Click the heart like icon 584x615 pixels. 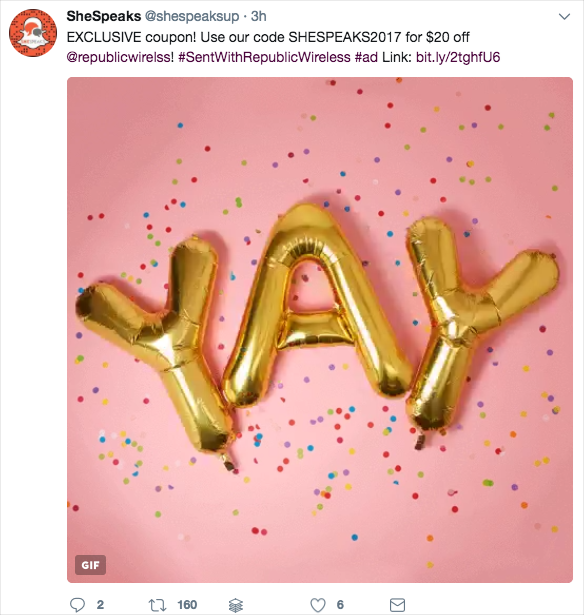pyautogui.click(x=318, y=605)
